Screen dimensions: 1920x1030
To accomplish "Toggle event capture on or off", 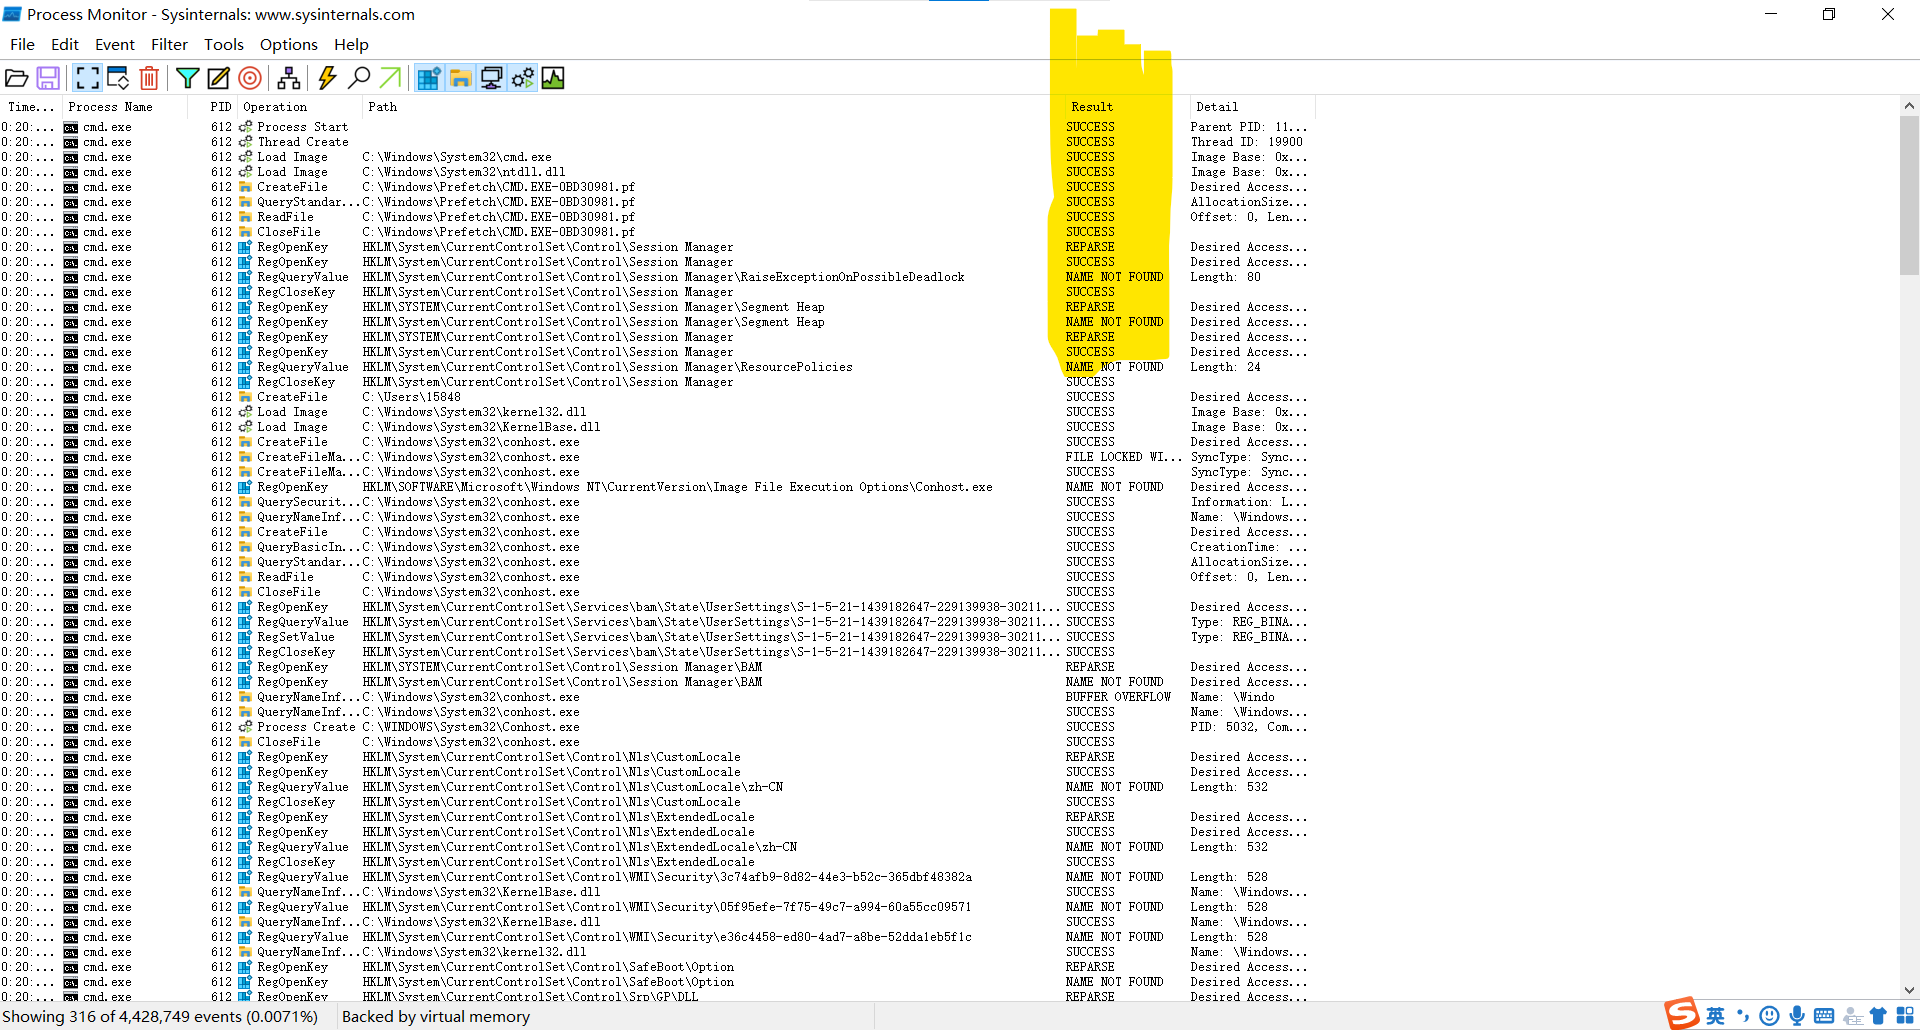I will [x=87, y=78].
